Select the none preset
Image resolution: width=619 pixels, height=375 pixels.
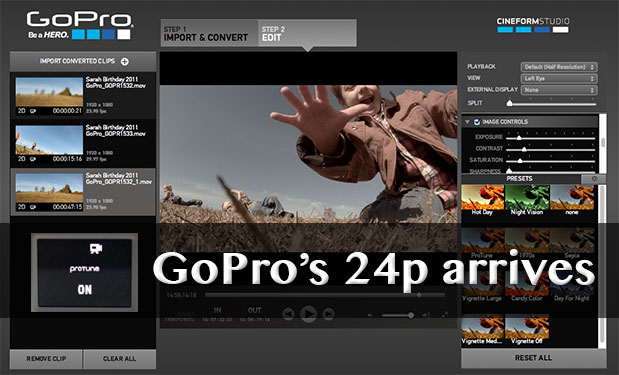coord(572,200)
